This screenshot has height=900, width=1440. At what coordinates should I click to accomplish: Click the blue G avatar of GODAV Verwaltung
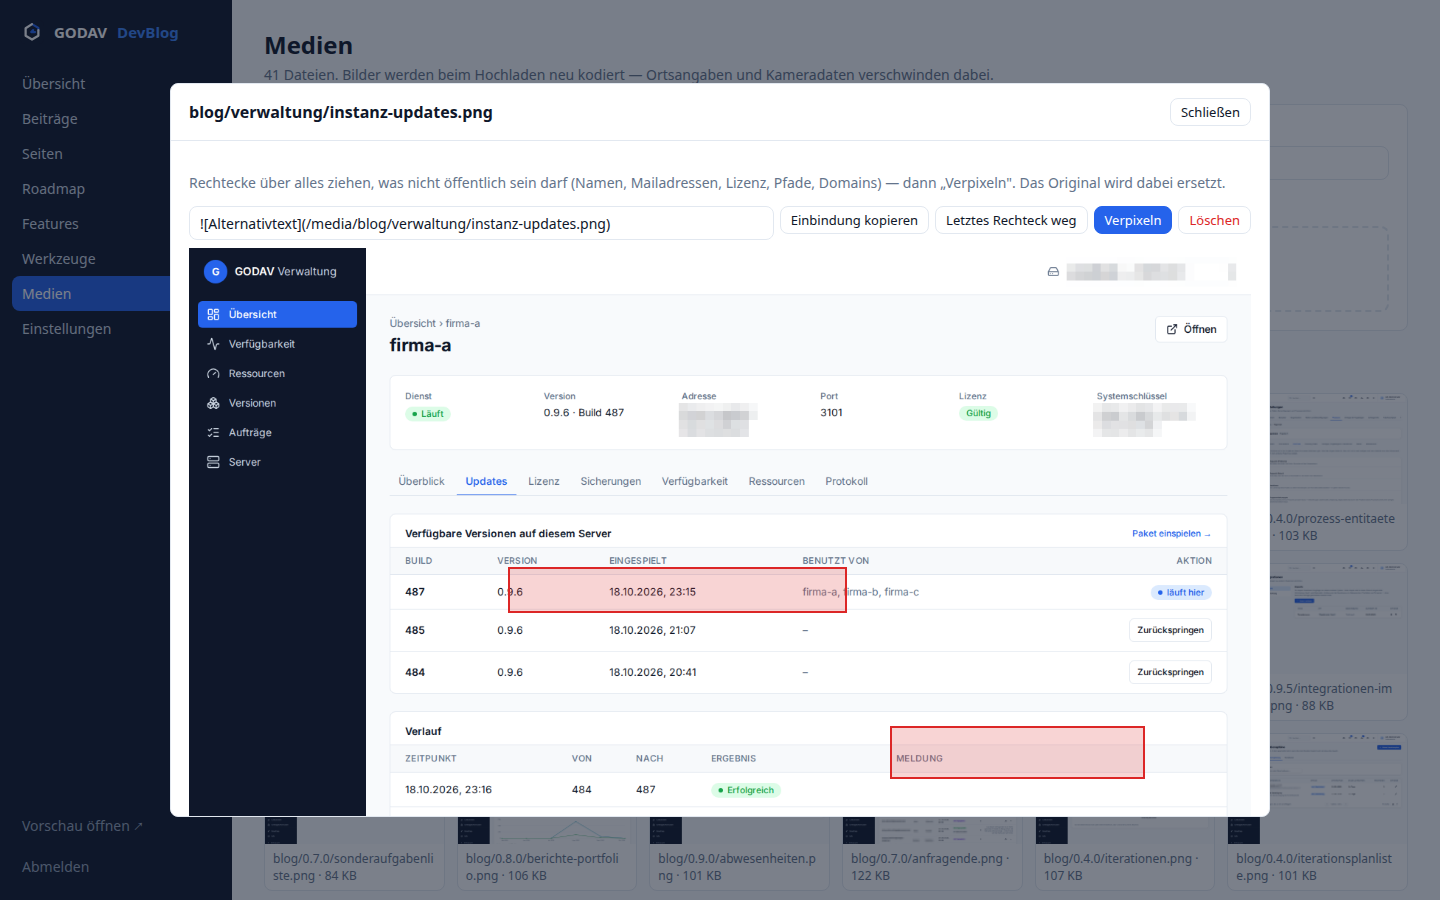pyautogui.click(x=215, y=271)
